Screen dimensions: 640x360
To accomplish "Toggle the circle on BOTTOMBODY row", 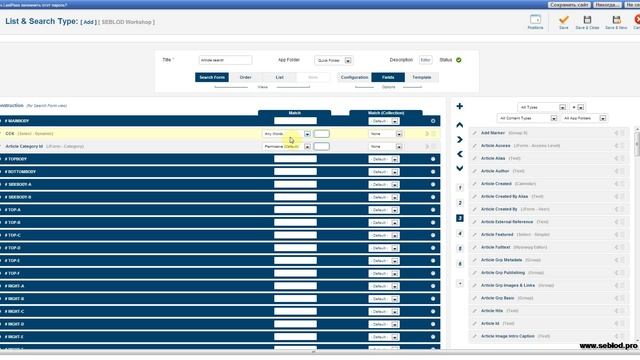I will pyautogui.click(x=433, y=171).
